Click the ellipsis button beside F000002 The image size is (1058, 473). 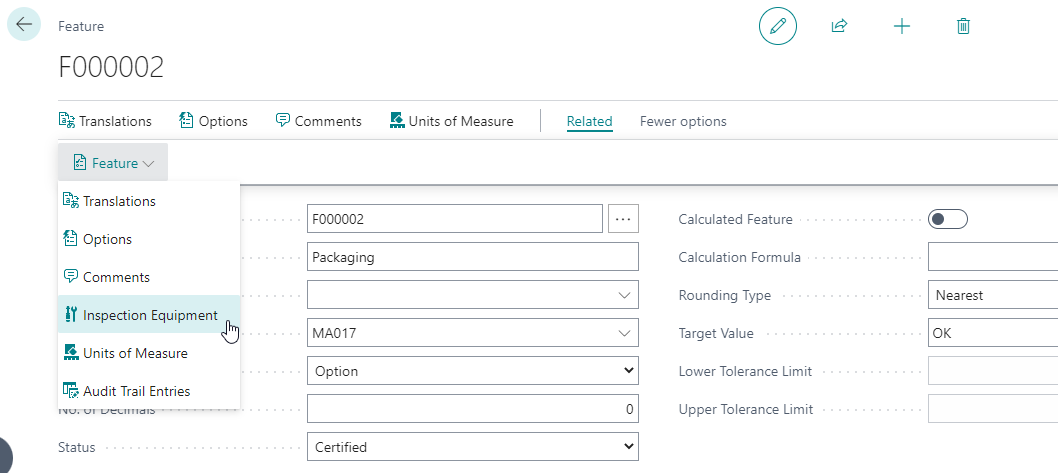623,219
